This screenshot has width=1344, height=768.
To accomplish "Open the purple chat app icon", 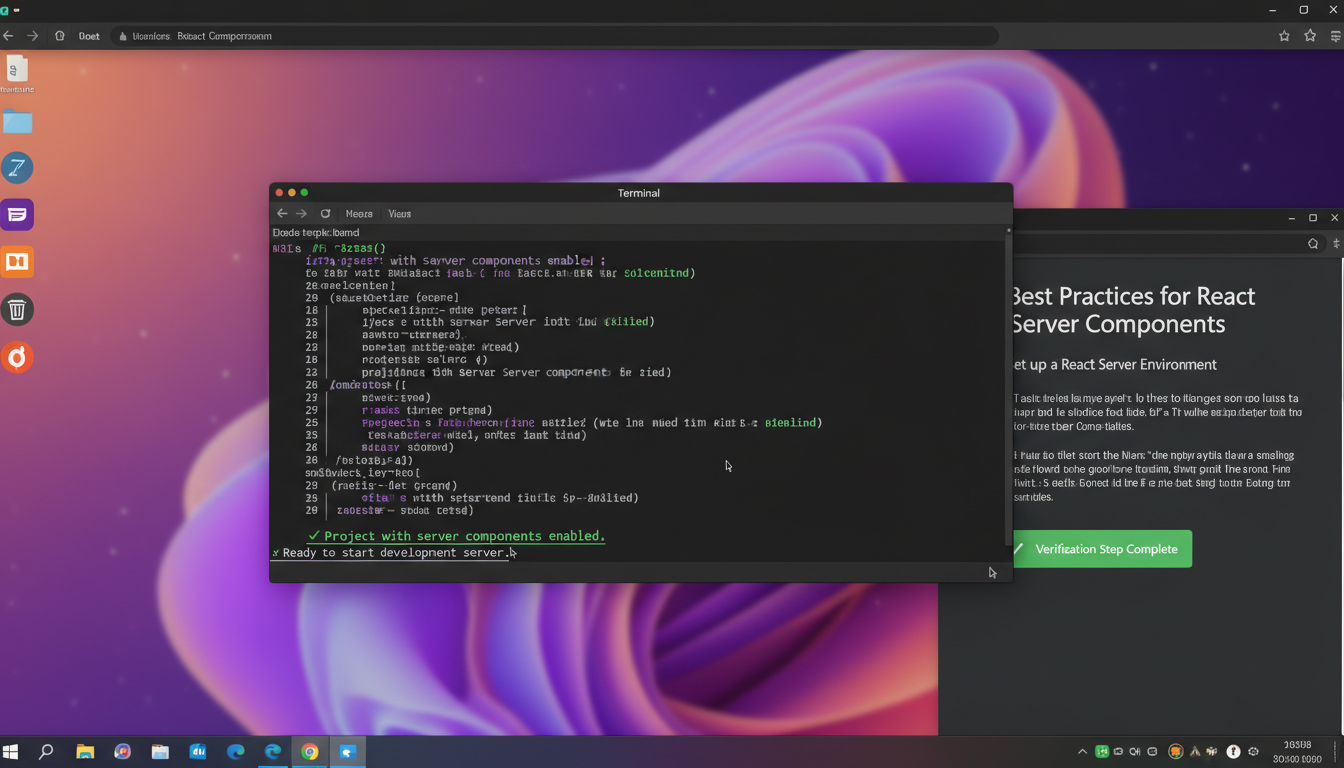I will [x=17, y=215].
